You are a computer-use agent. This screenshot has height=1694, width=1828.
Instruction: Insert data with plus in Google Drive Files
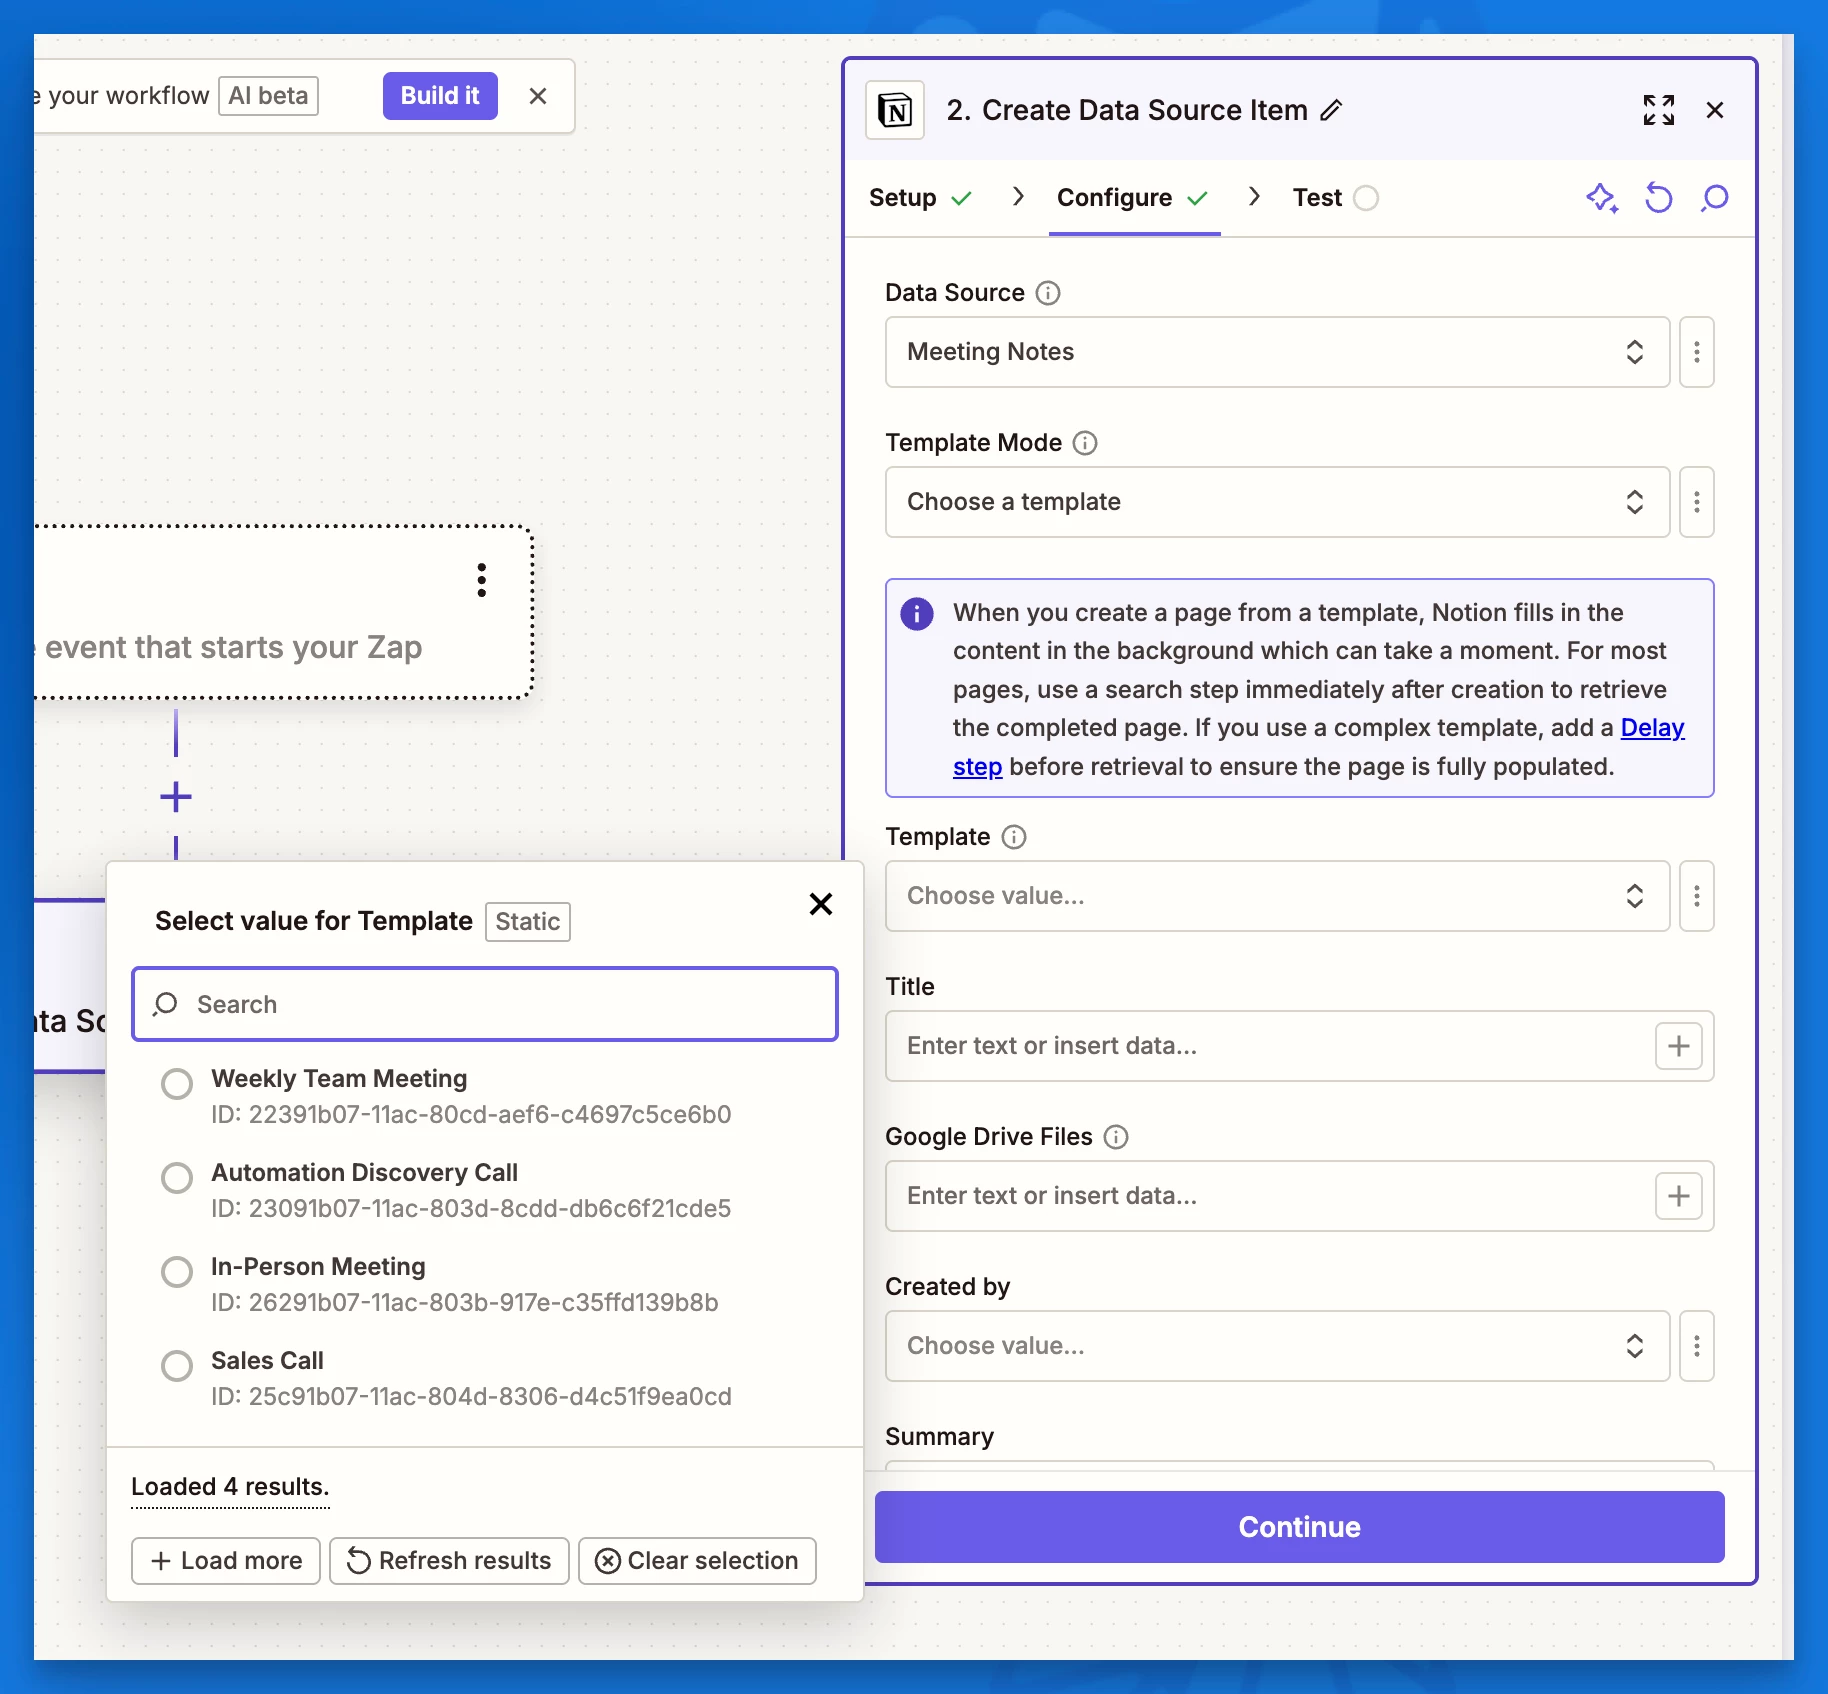point(1678,1196)
